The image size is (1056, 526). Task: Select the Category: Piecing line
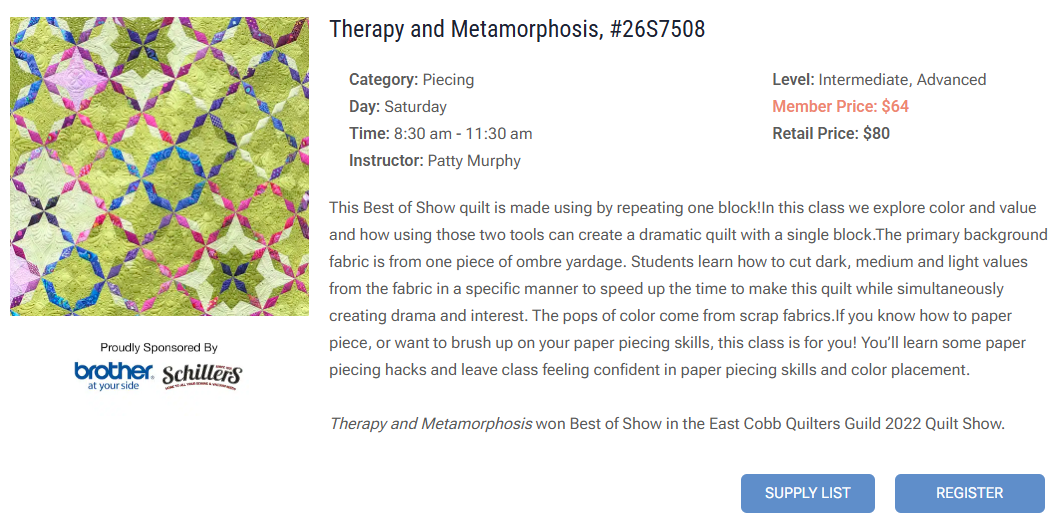tap(411, 80)
